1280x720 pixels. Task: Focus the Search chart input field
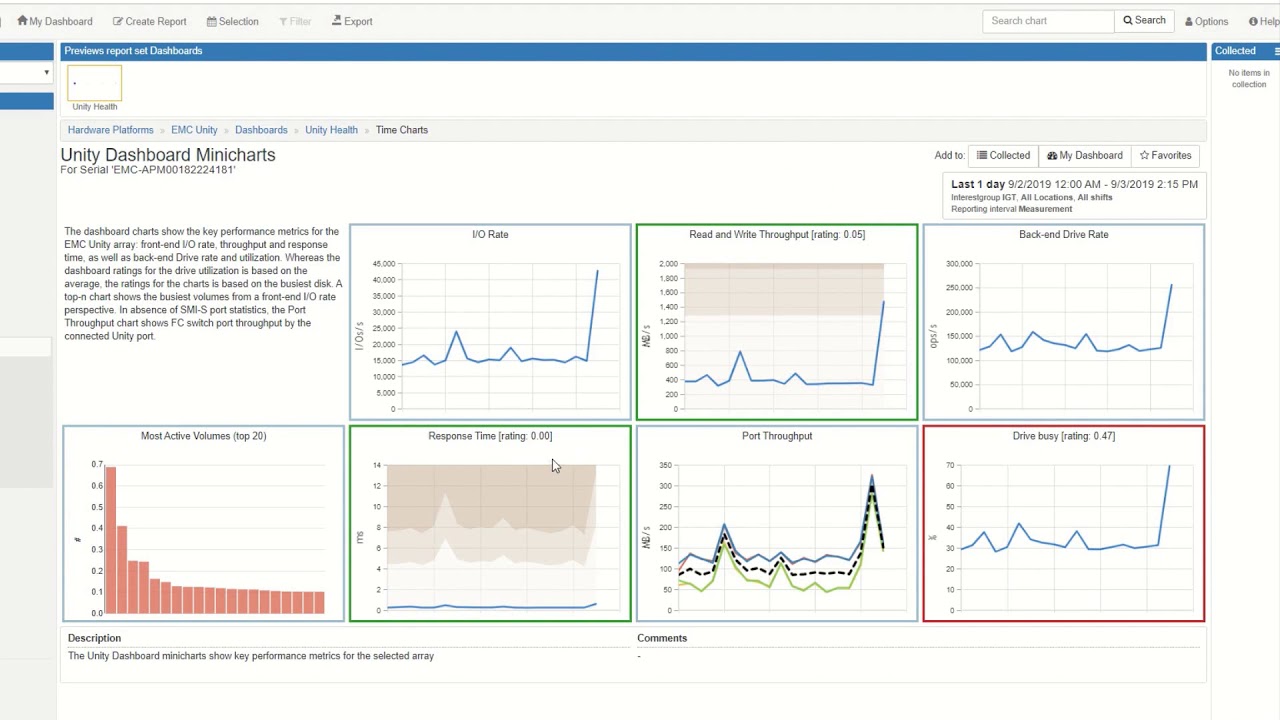pos(1048,21)
